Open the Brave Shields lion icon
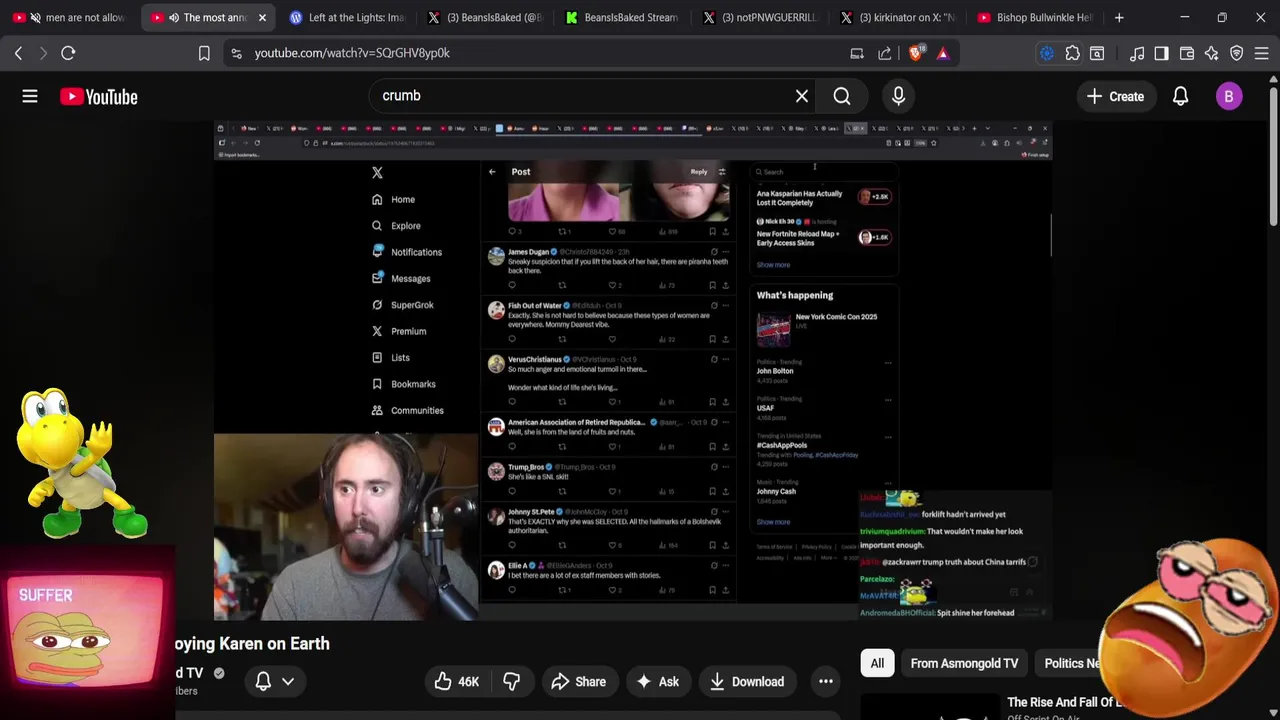Viewport: 1280px width, 720px height. click(916, 53)
